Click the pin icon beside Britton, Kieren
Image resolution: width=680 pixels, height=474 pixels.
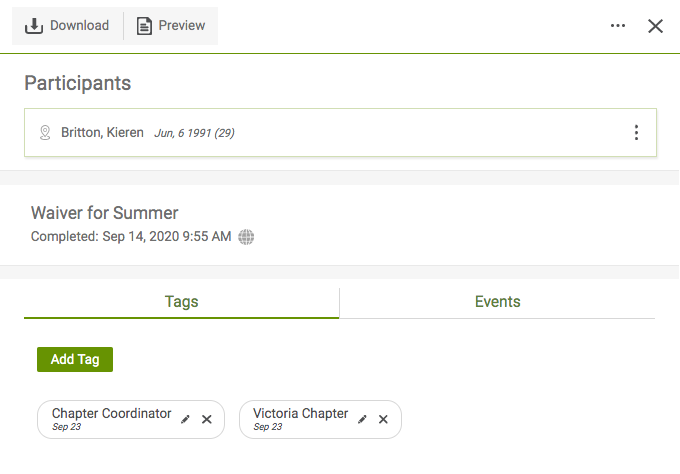(x=44, y=132)
